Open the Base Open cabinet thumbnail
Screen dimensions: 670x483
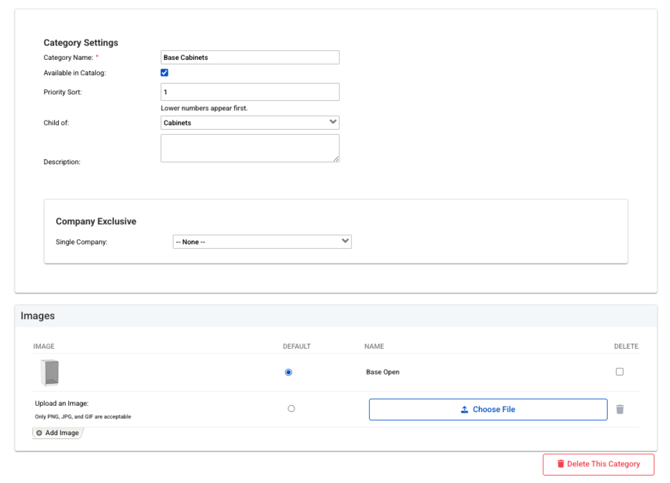tap(50, 372)
